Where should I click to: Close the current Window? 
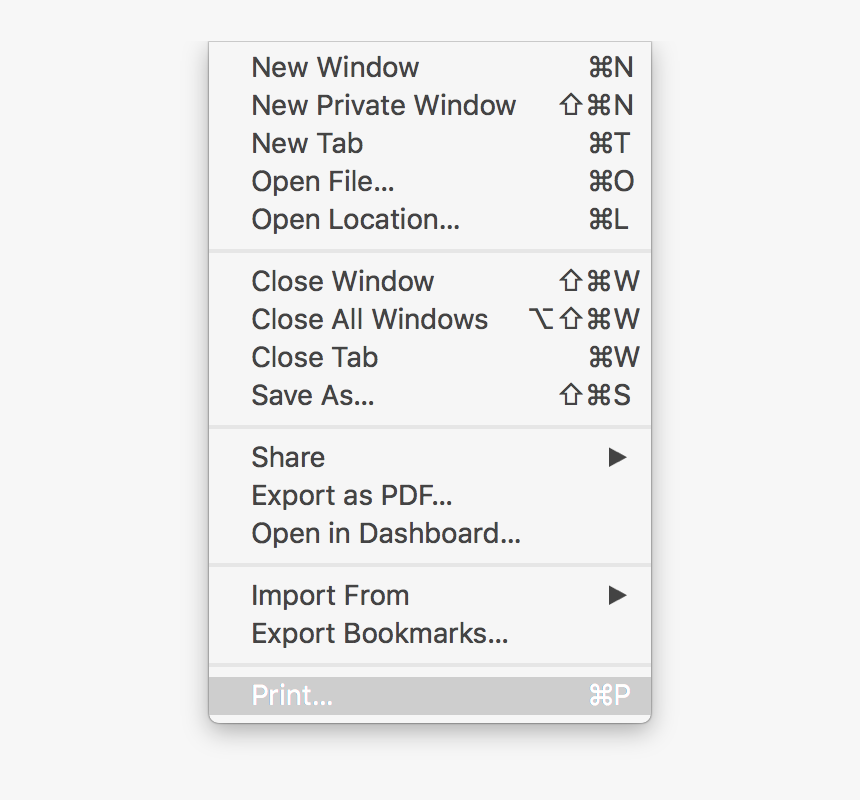point(342,281)
